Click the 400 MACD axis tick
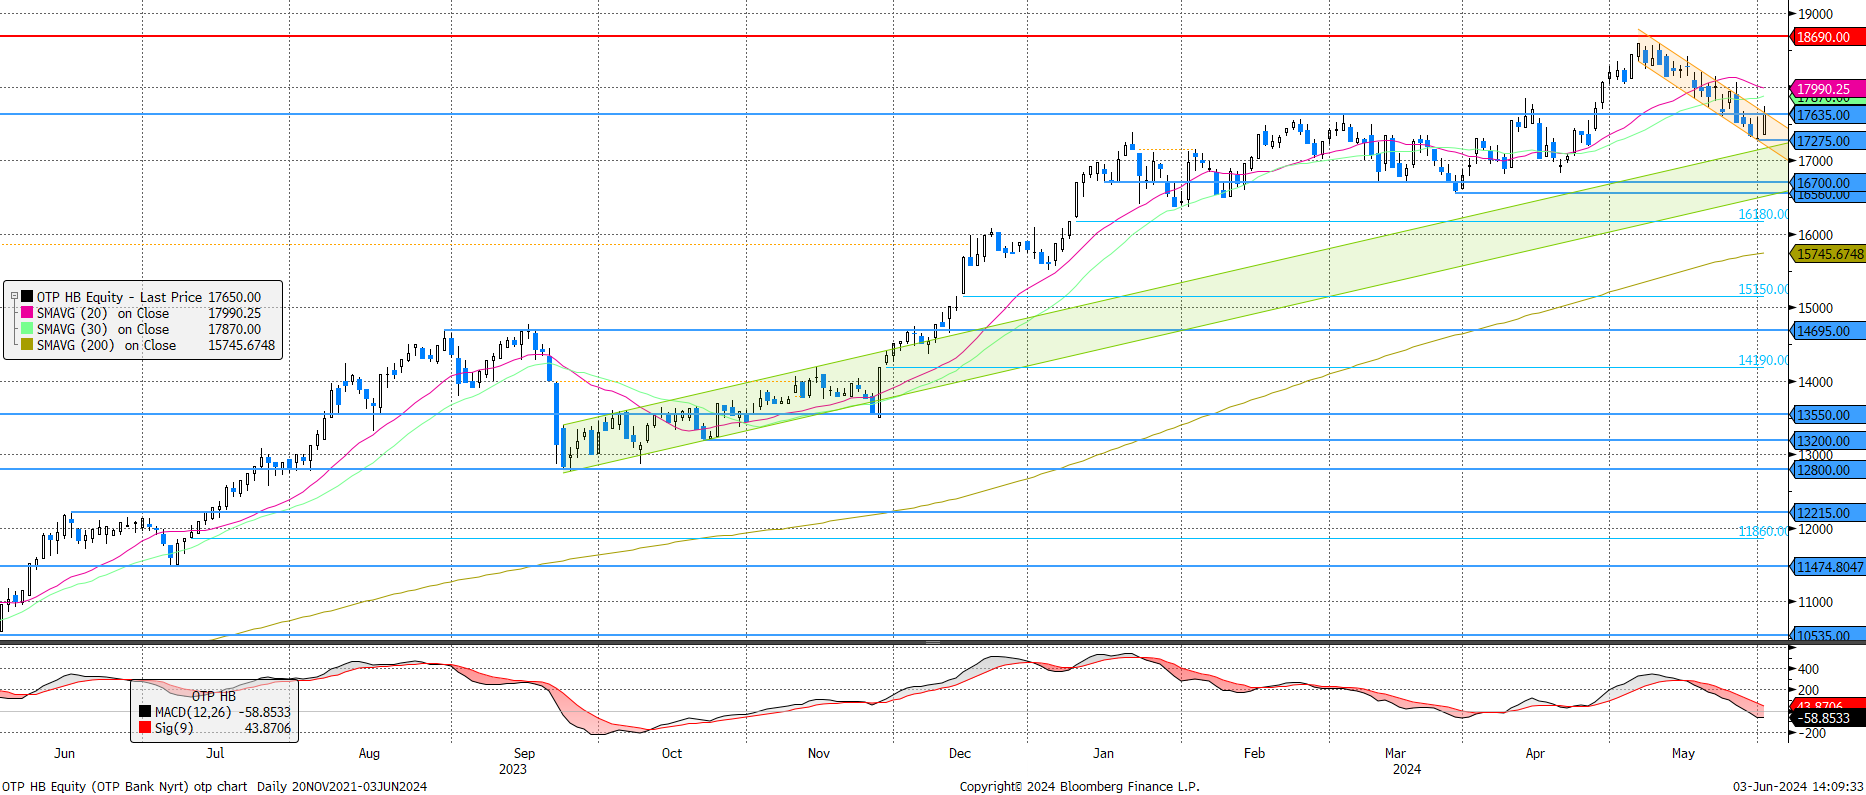 click(1808, 669)
